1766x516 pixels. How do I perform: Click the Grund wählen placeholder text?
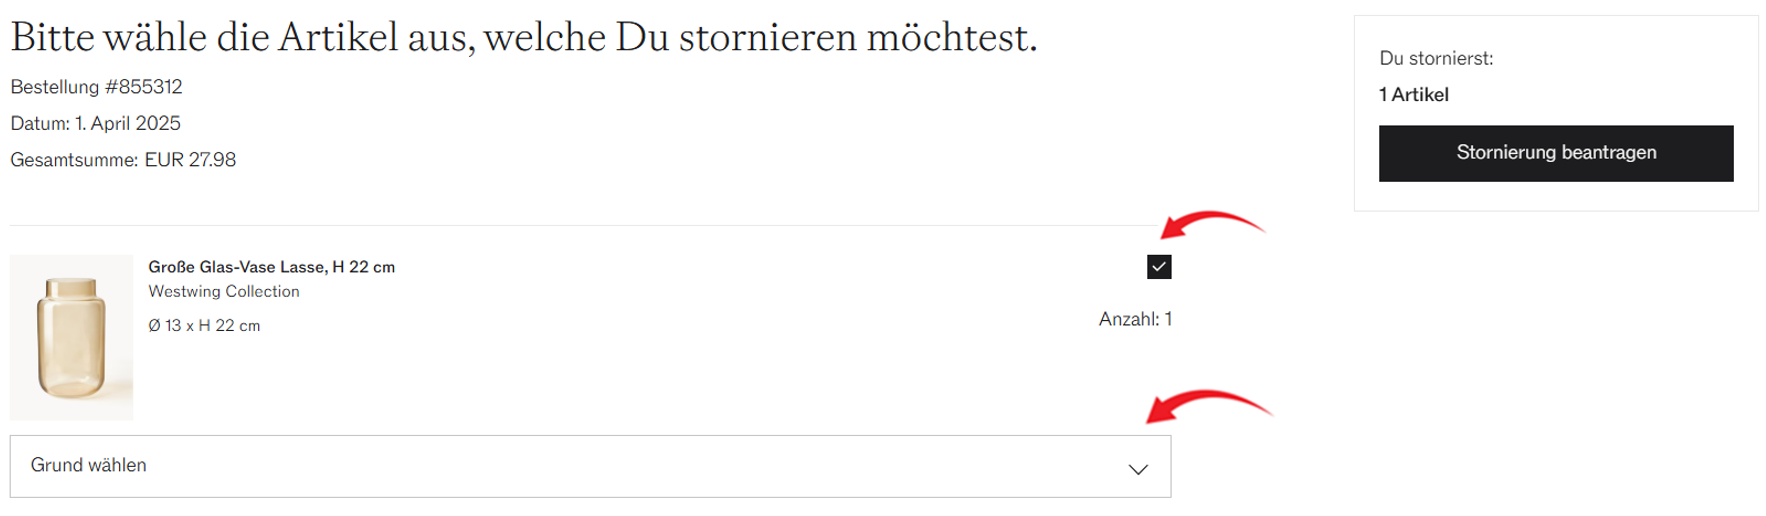(x=89, y=465)
